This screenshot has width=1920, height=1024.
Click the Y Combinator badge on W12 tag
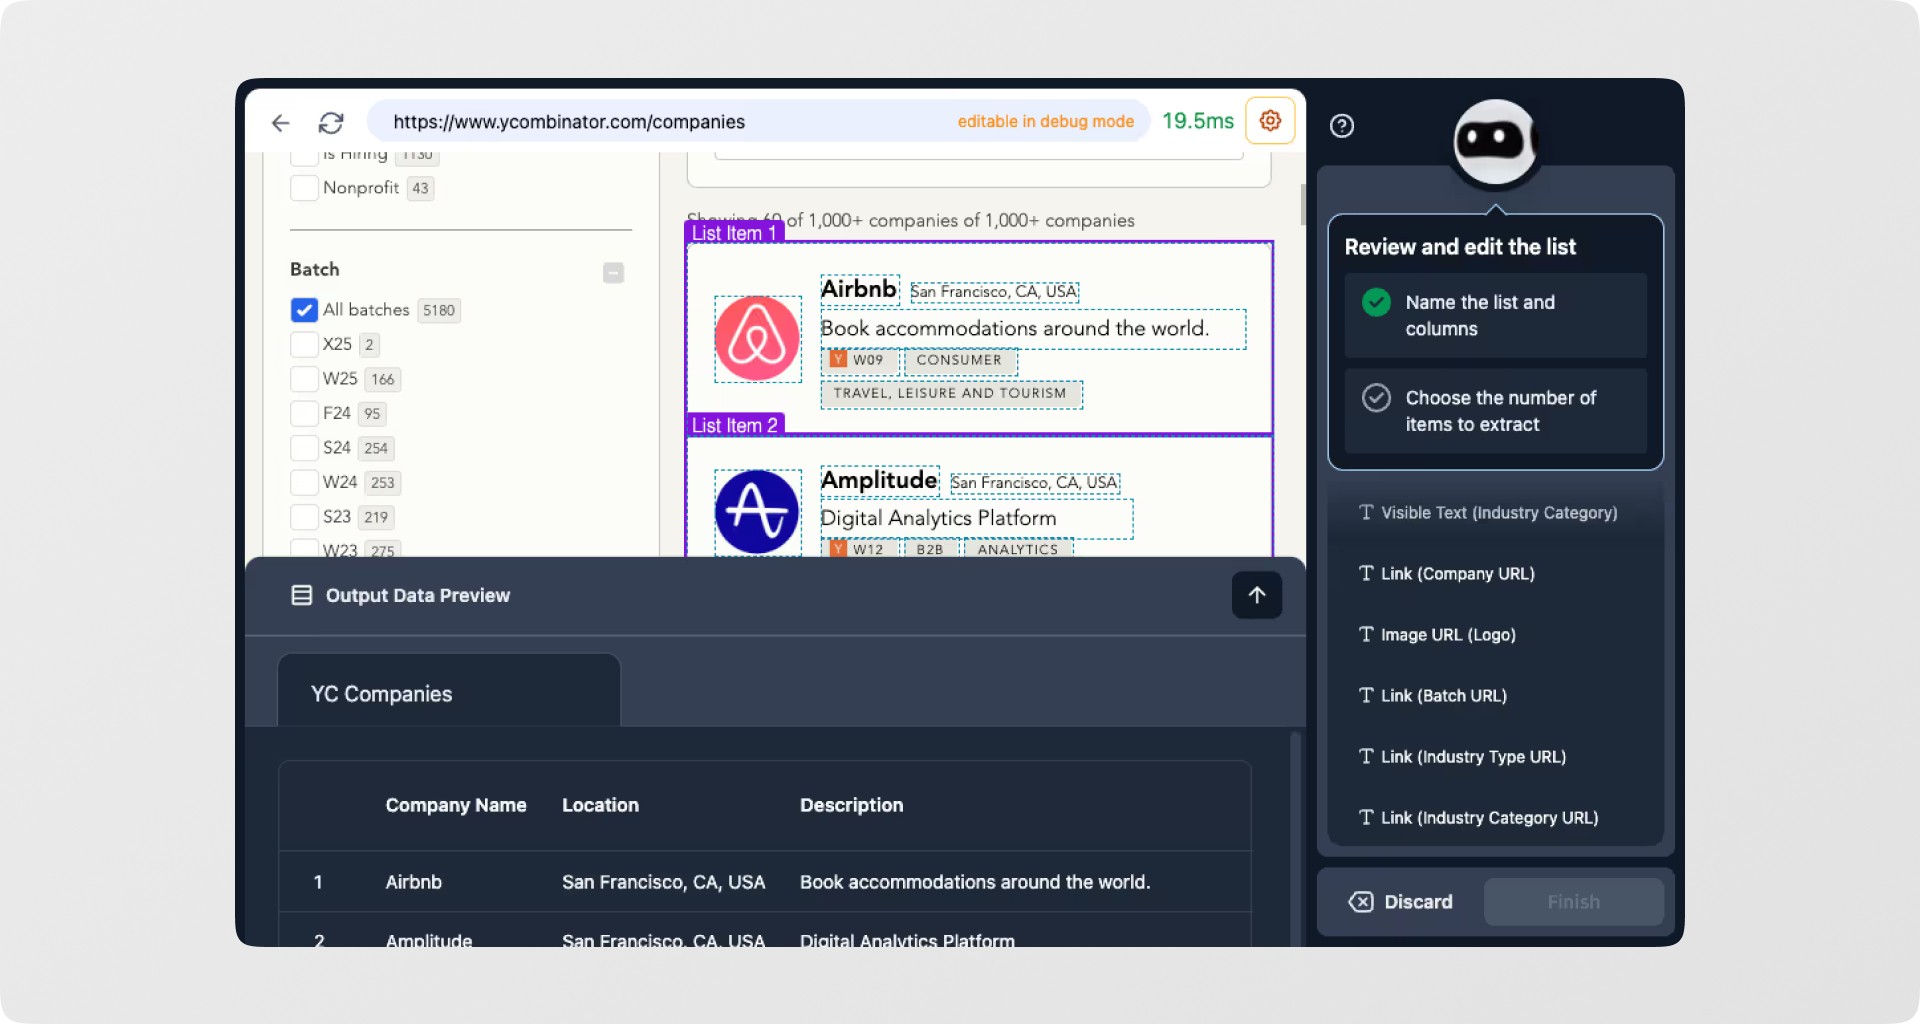(838, 549)
